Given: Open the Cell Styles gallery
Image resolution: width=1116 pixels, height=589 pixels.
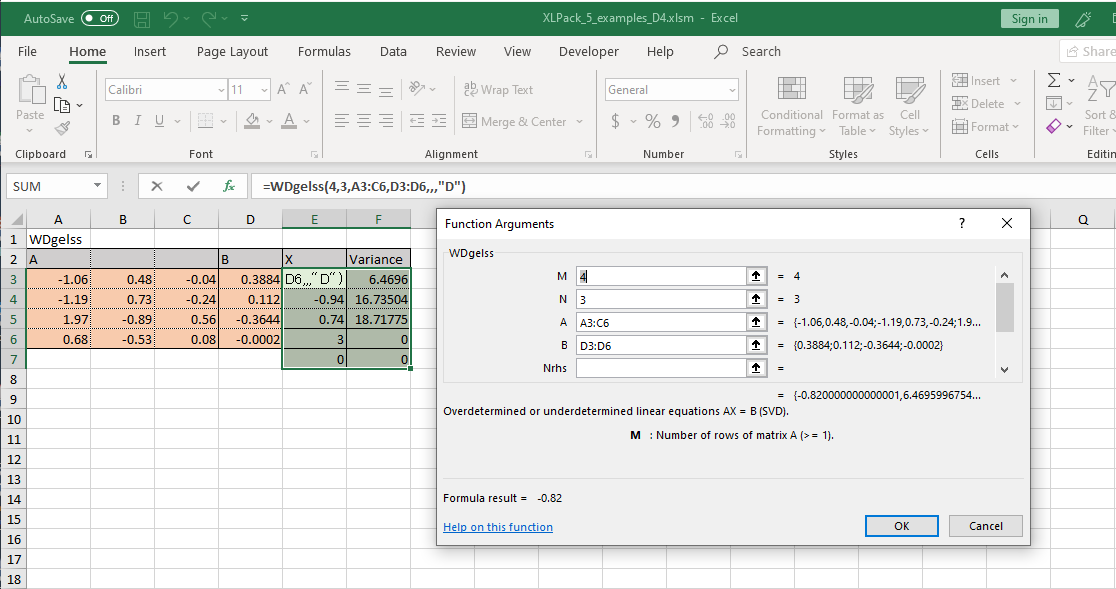Looking at the screenshot, I should [909, 107].
